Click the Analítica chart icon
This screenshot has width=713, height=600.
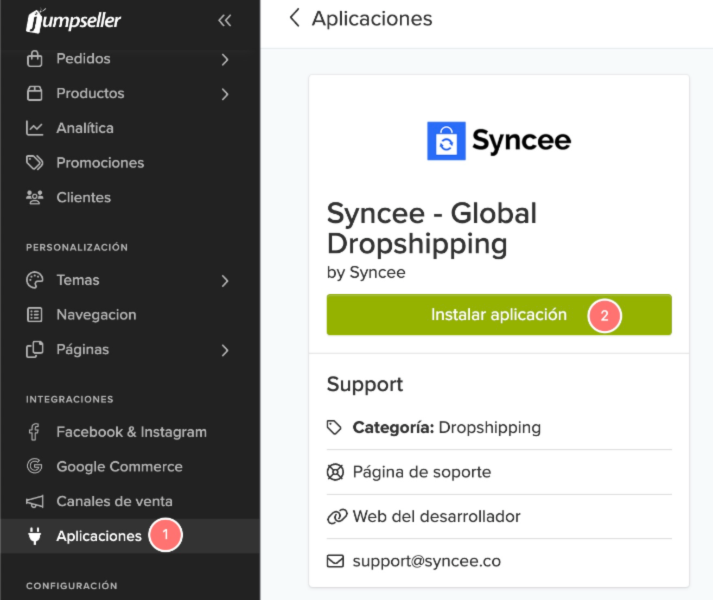[35, 128]
